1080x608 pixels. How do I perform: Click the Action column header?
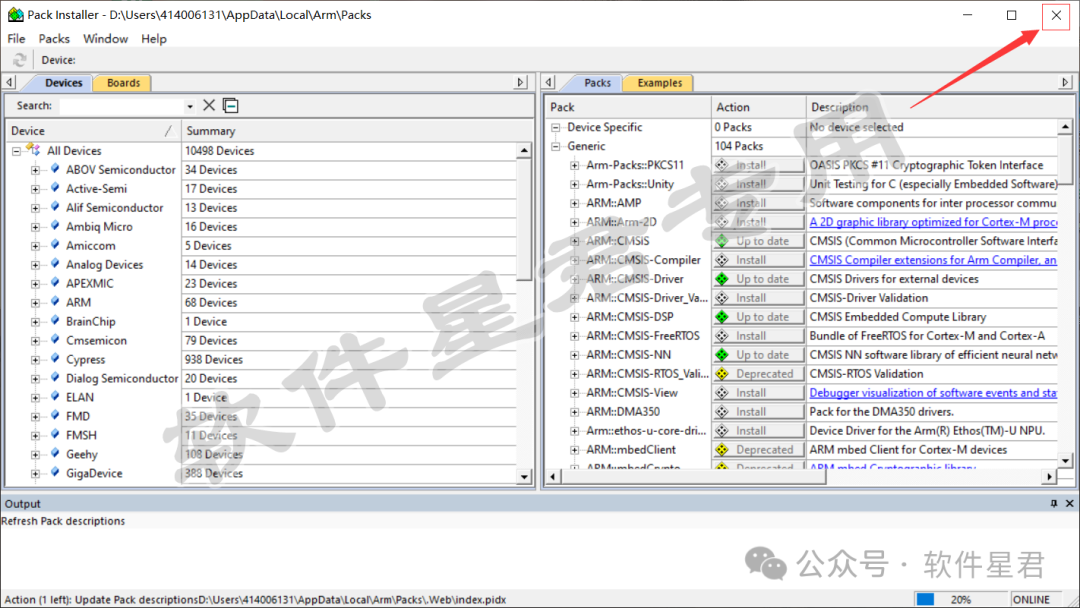[x=758, y=107]
